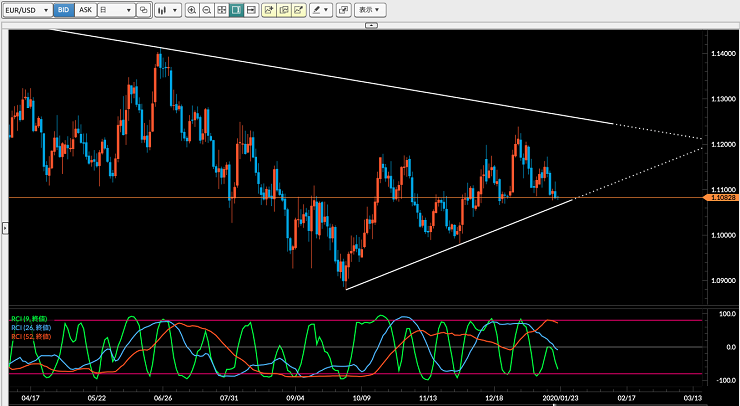The width and height of the screenshot is (740, 406).
Task: Open the daily timeframe dropdown
Action: coord(116,10)
